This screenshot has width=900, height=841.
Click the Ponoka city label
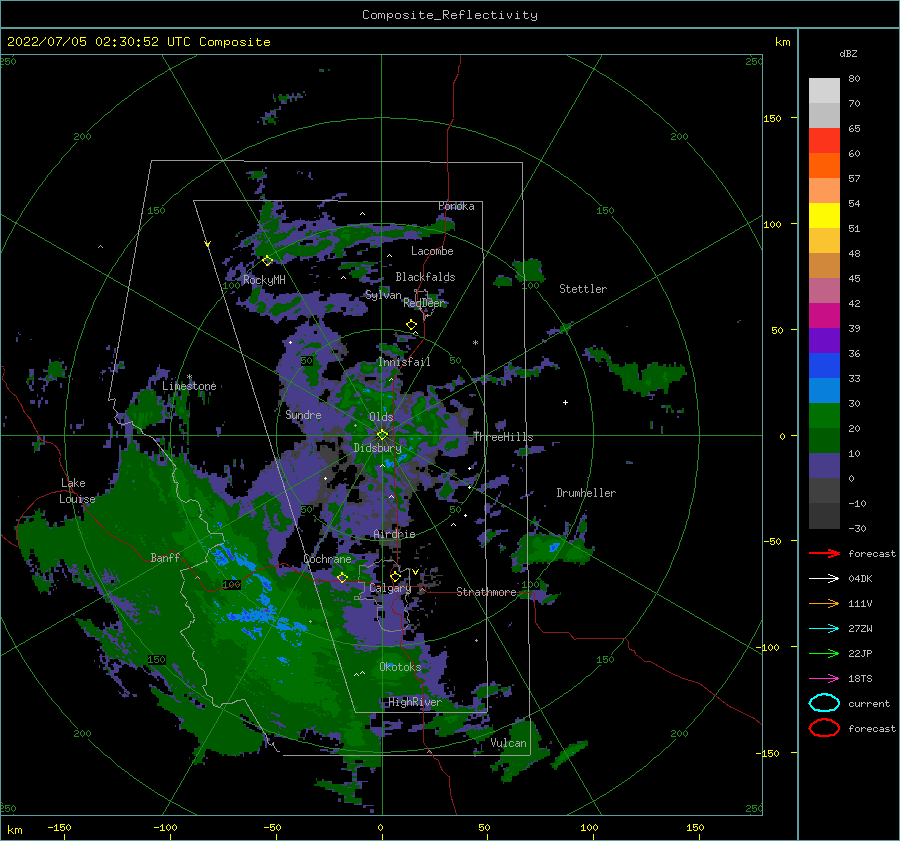point(456,206)
